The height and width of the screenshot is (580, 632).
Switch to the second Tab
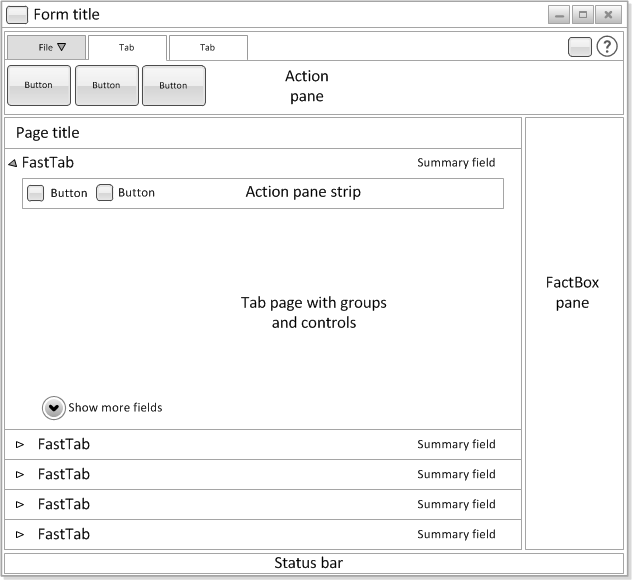point(208,48)
